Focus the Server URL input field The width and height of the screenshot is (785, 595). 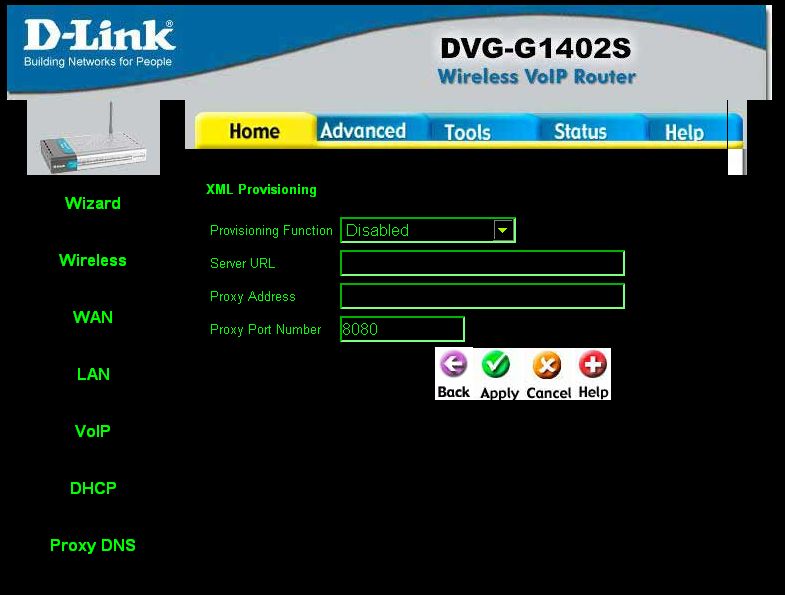tap(483, 263)
